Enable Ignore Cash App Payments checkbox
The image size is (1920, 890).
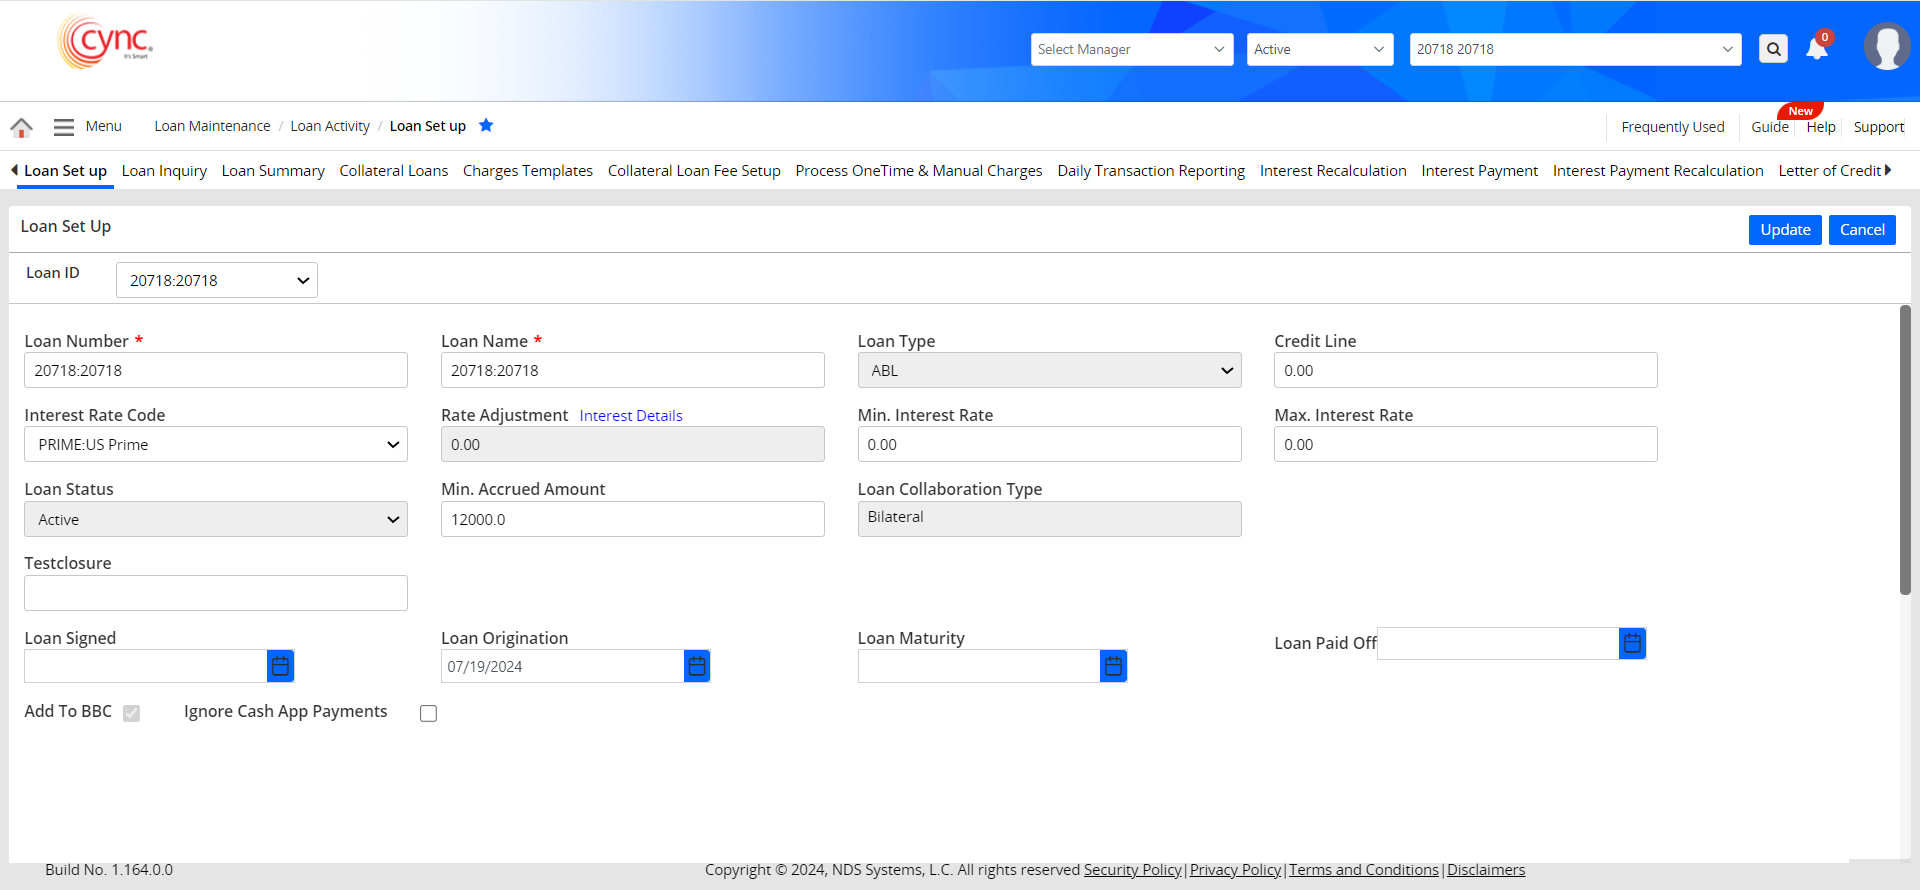click(429, 713)
